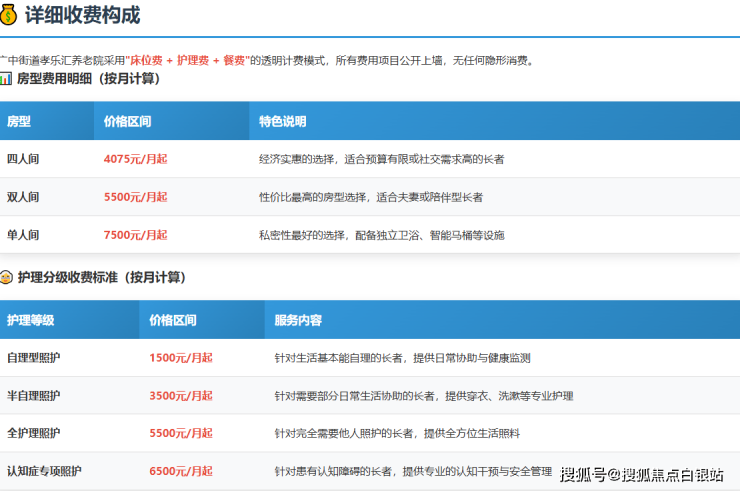The width and height of the screenshot is (740, 491).
Task: Select the 全护理照护 row label
Action: [x=34, y=434]
